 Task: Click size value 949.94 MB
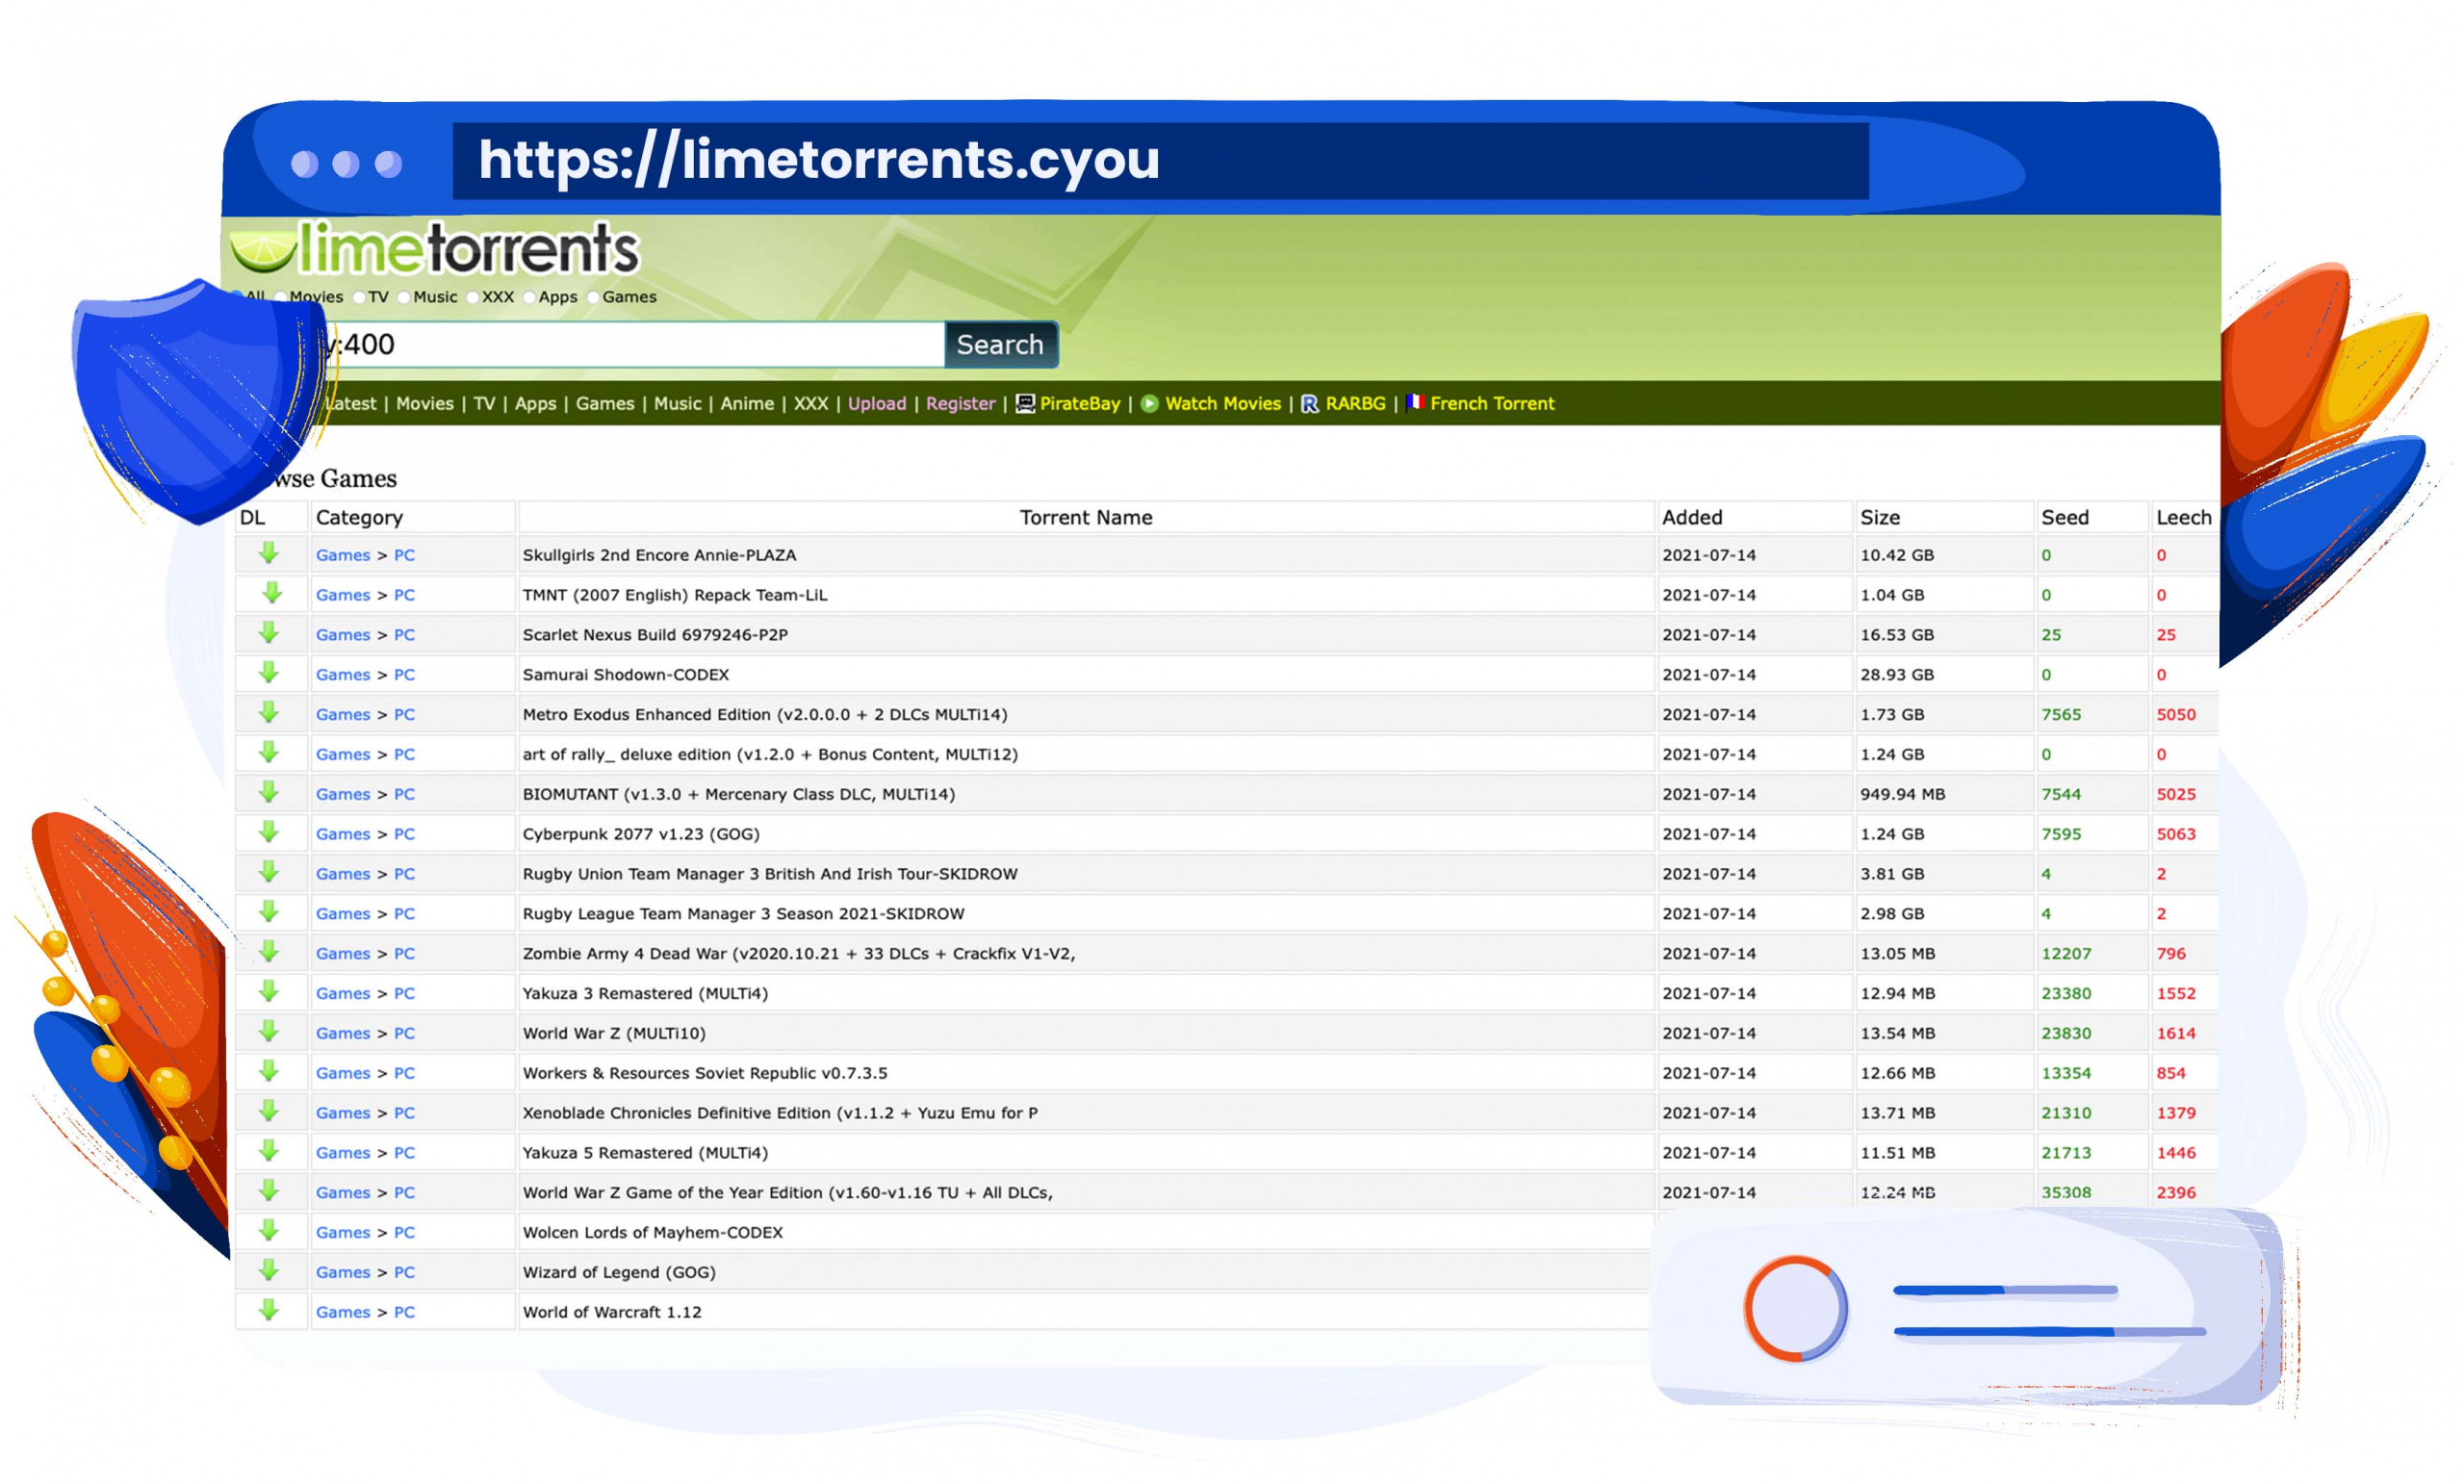[x=1902, y=794]
